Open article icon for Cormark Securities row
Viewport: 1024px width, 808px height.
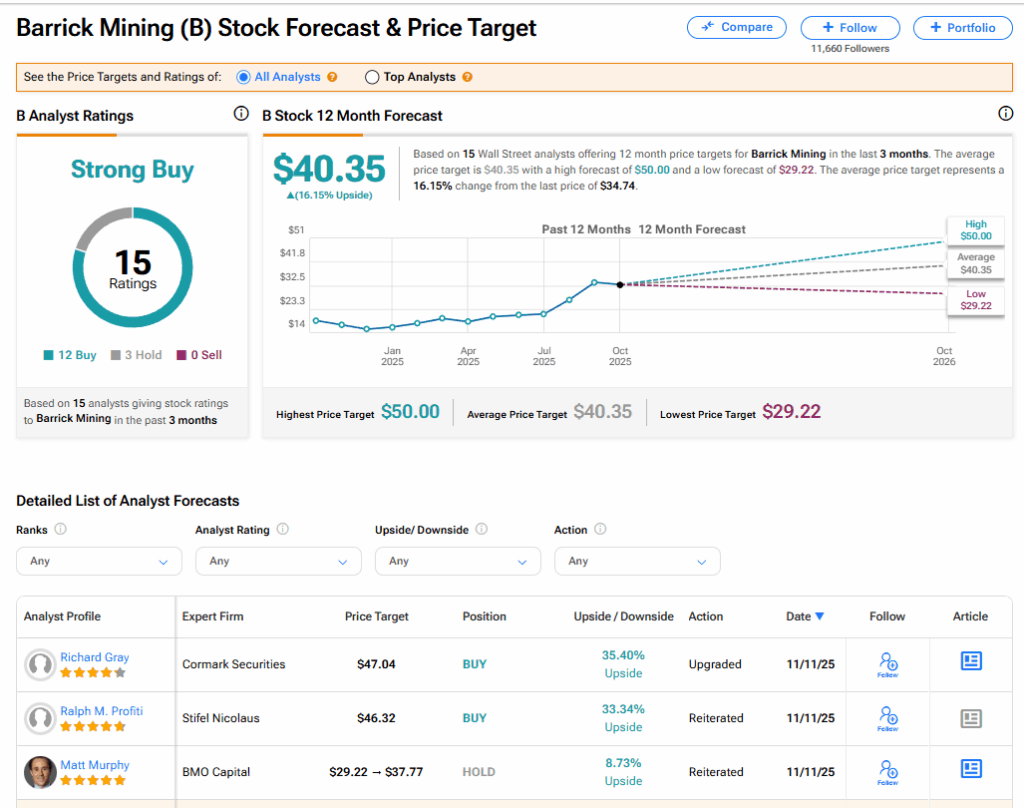(x=970, y=662)
